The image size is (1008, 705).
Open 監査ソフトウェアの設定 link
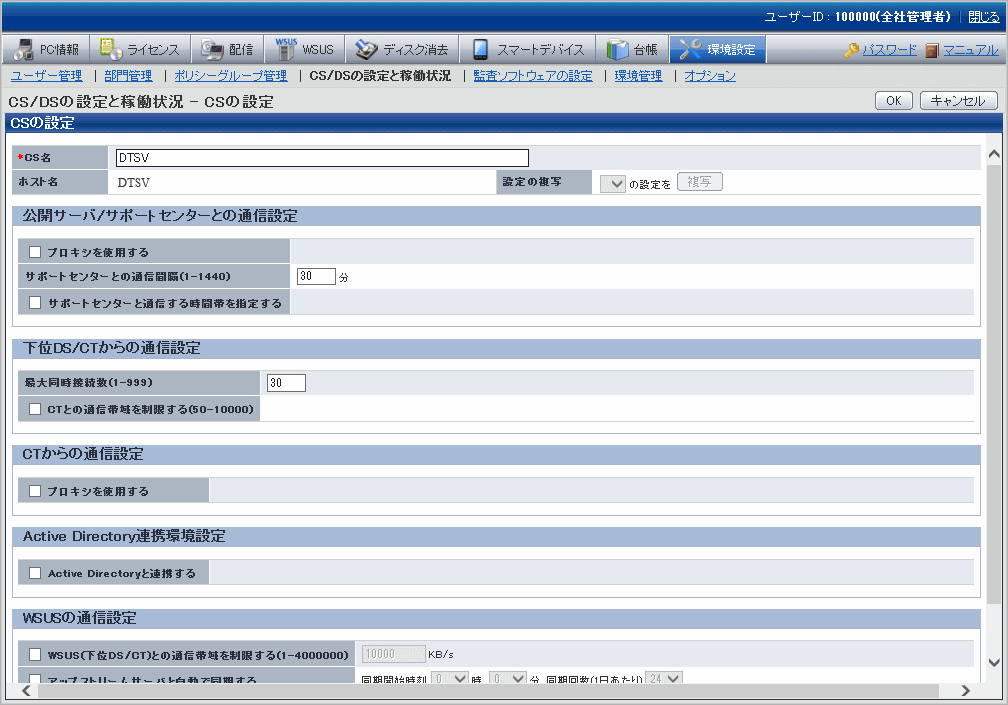coord(533,75)
